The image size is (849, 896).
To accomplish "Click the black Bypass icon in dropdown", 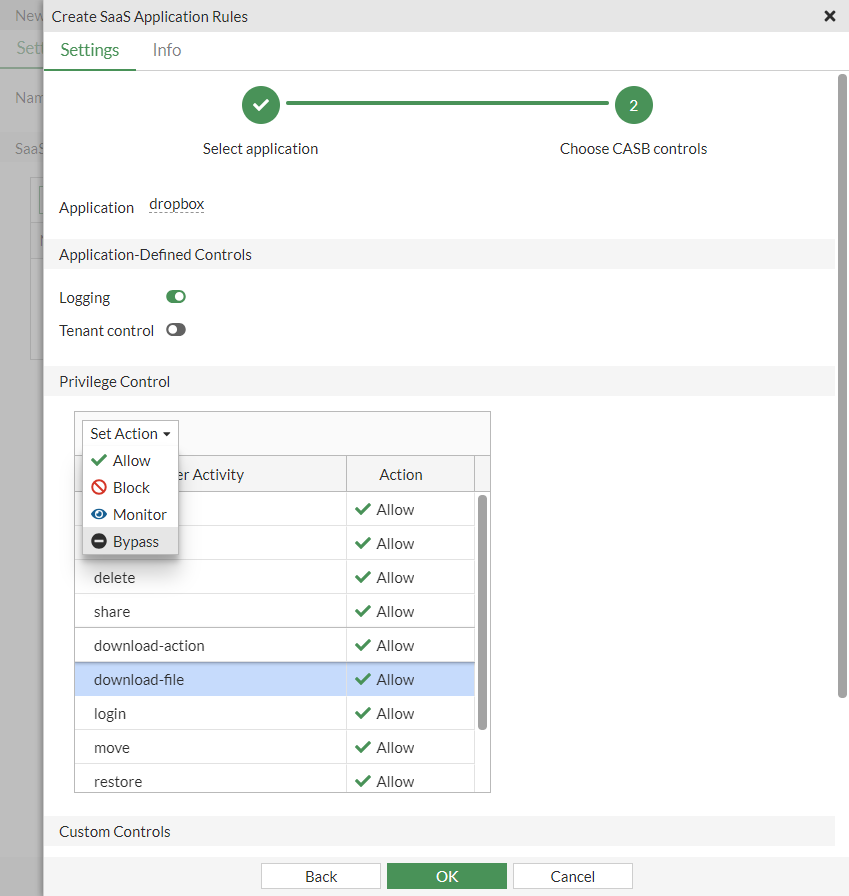I will pos(98,542).
